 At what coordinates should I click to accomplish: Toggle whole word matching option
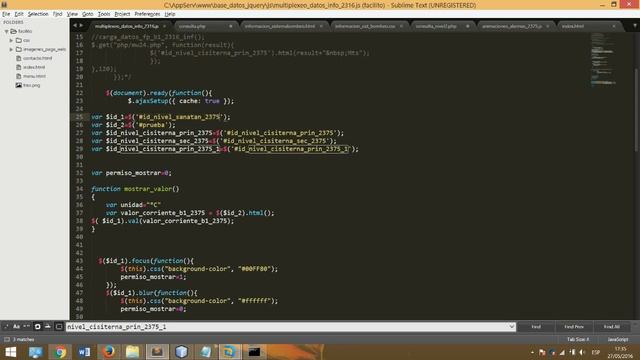pos(27,327)
